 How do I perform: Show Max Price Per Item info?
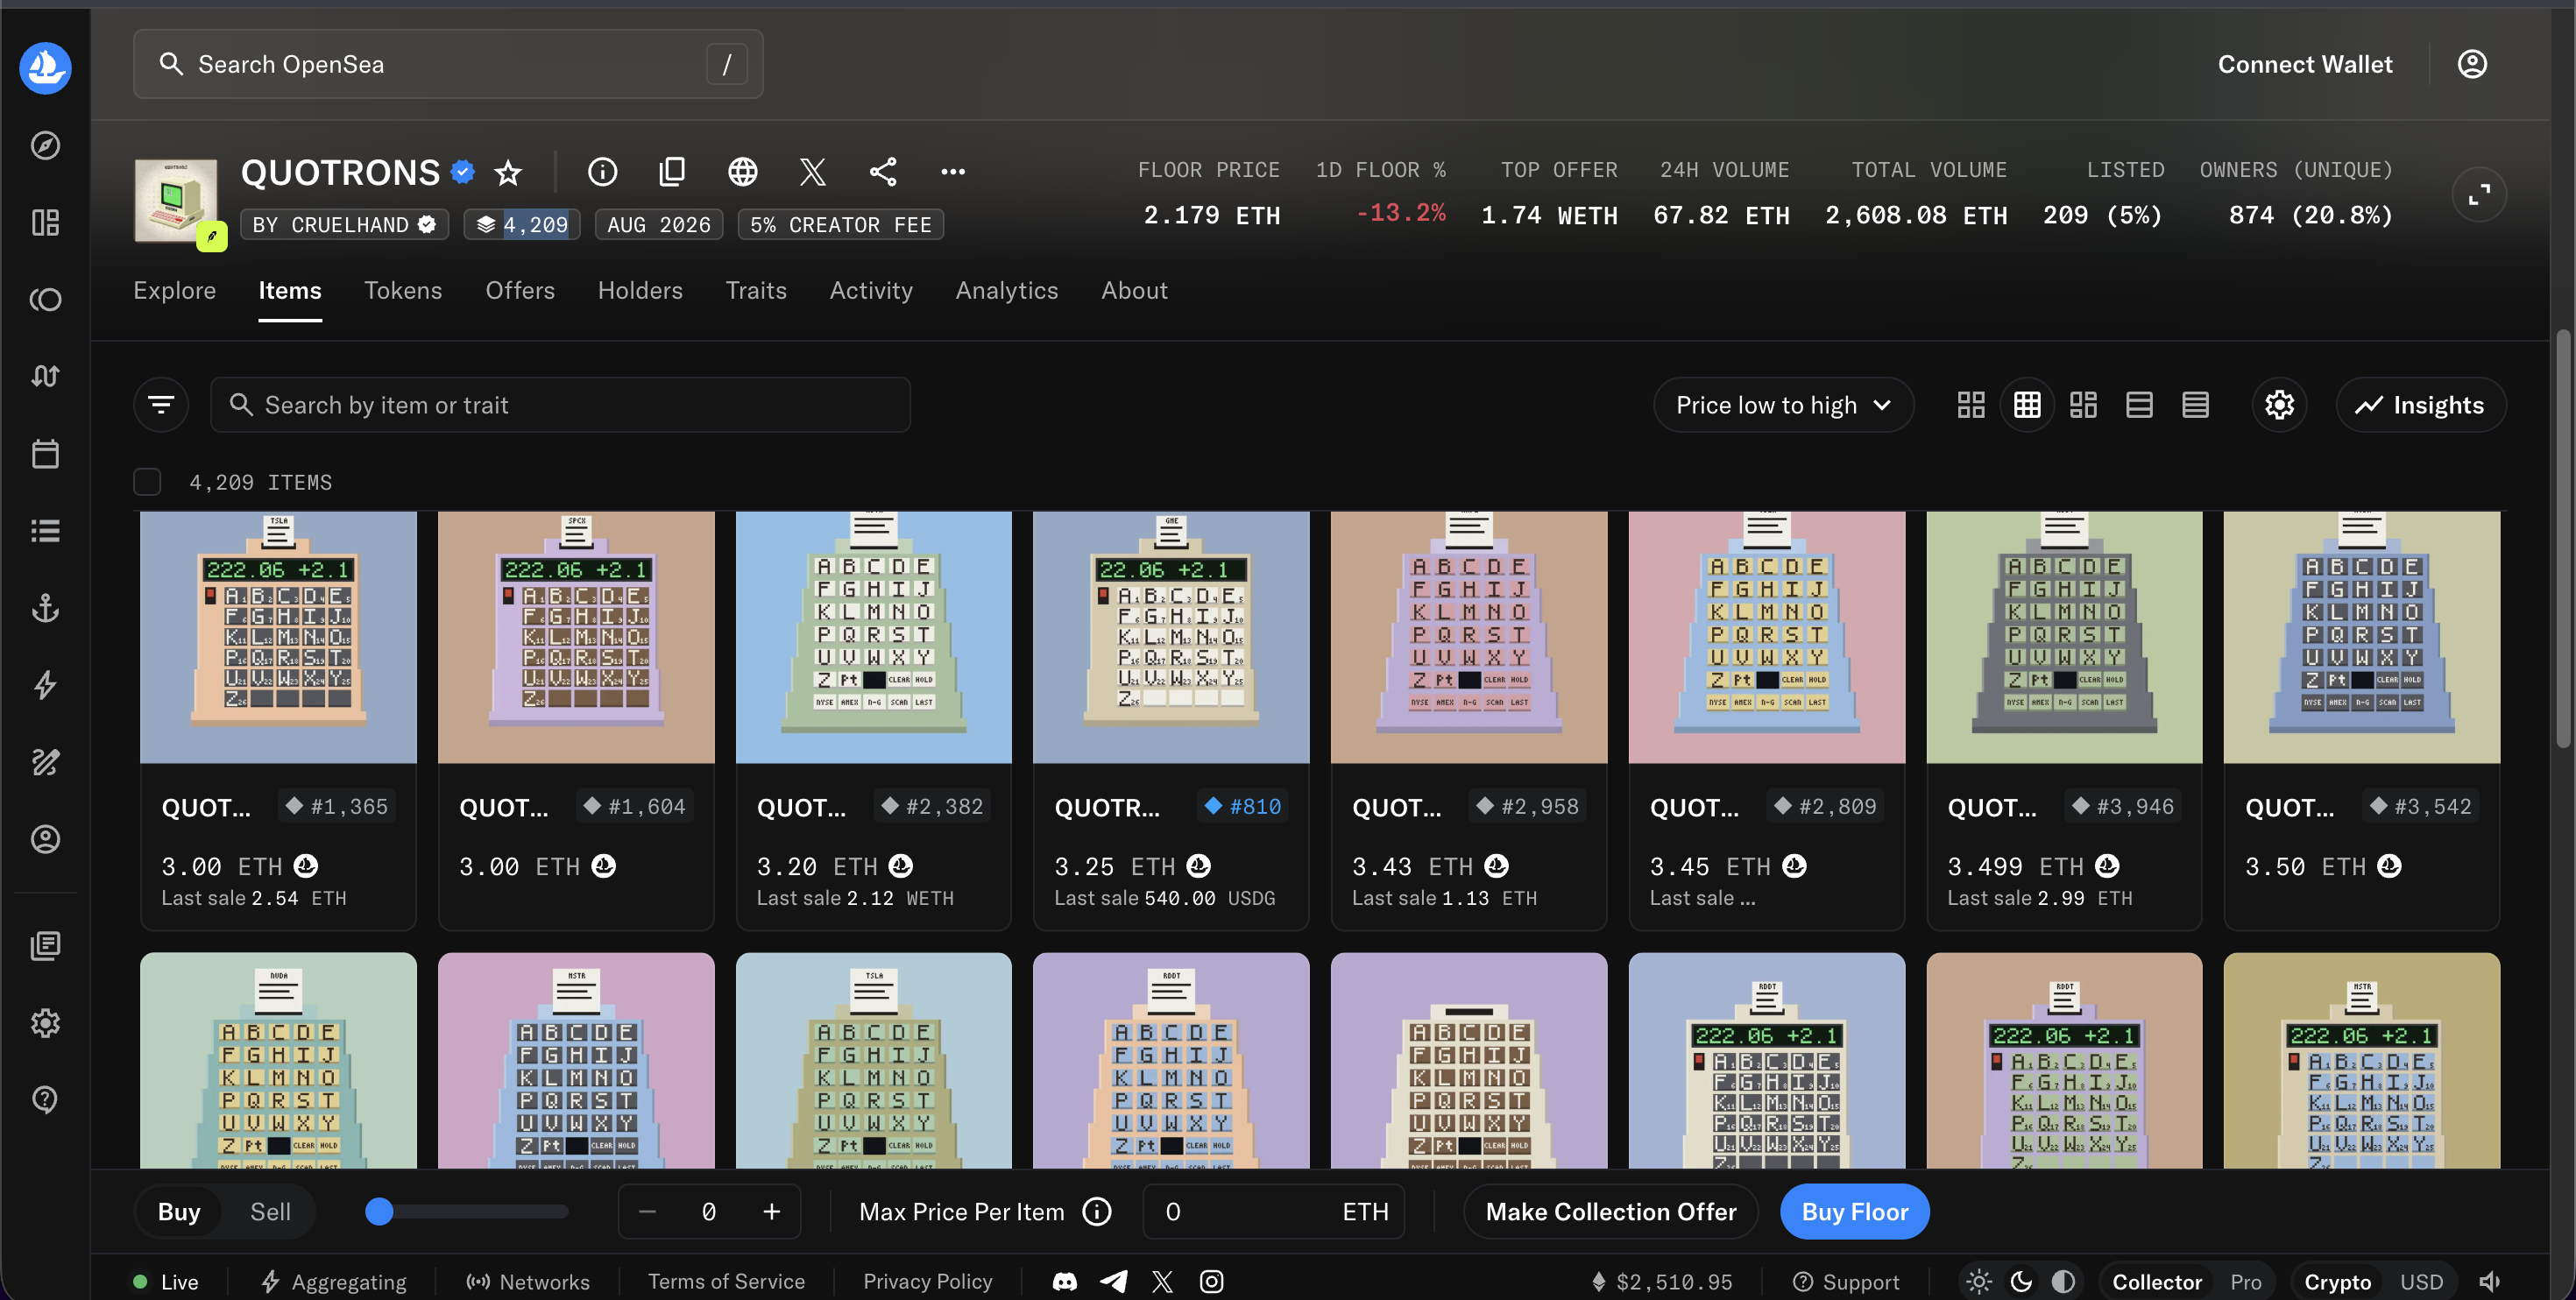pyautogui.click(x=1097, y=1212)
